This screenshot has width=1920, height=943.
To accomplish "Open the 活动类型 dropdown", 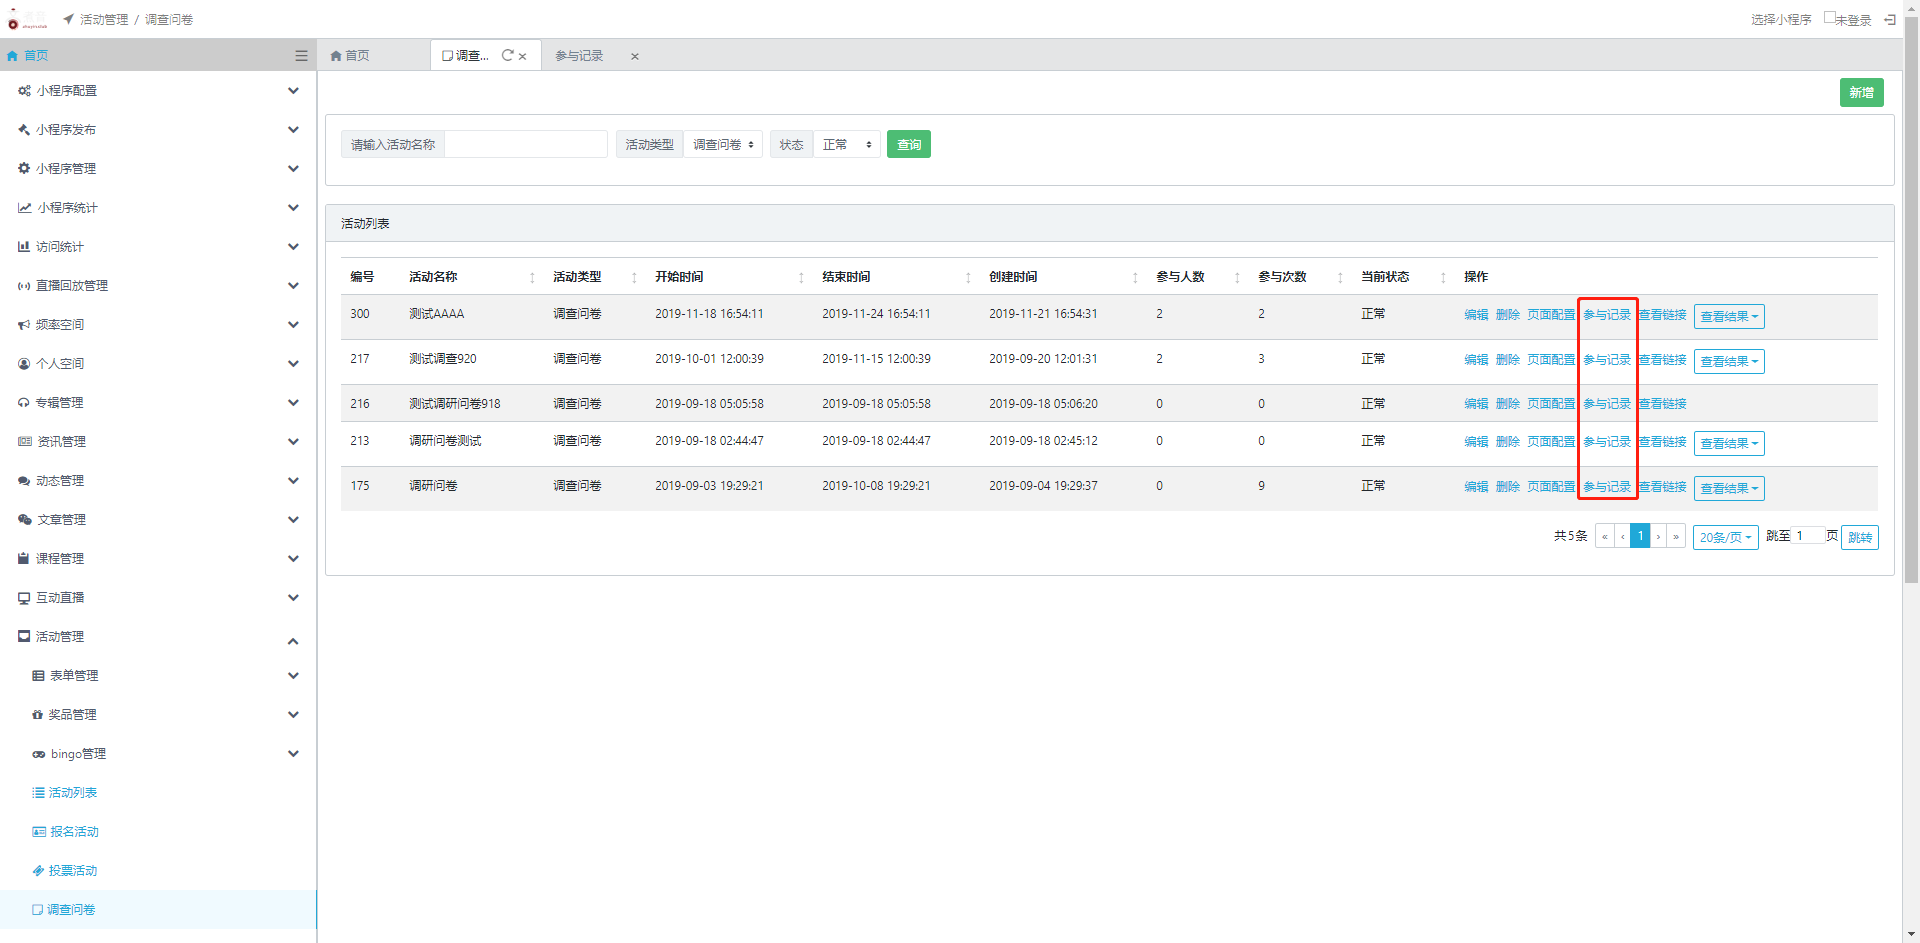I will tap(723, 145).
